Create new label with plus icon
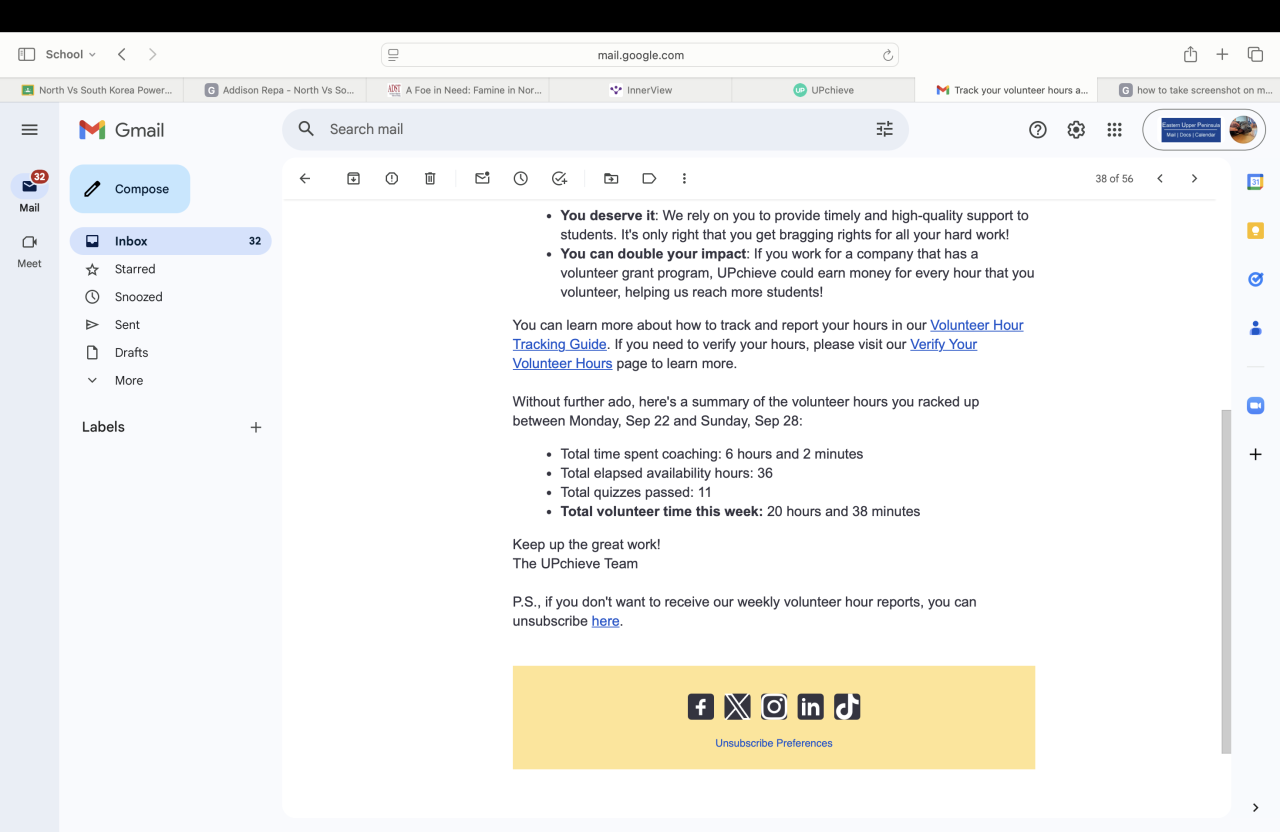The image size is (1280, 832). [x=256, y=427]
